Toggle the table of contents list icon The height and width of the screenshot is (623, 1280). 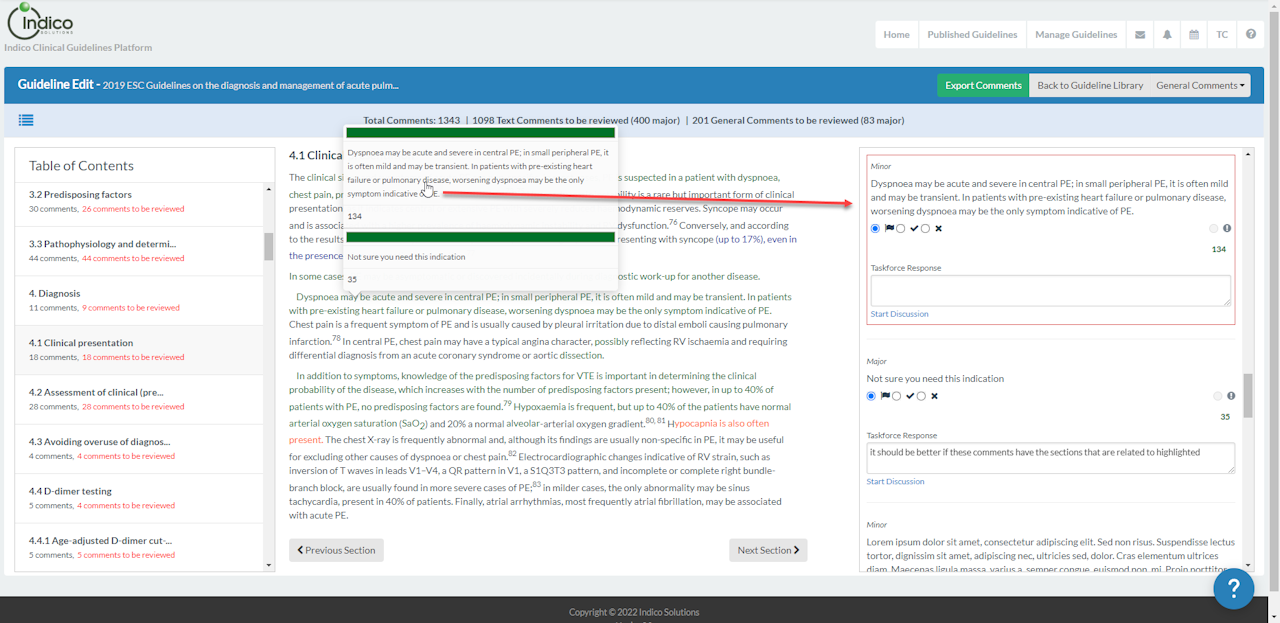click(x=26, y=120)
